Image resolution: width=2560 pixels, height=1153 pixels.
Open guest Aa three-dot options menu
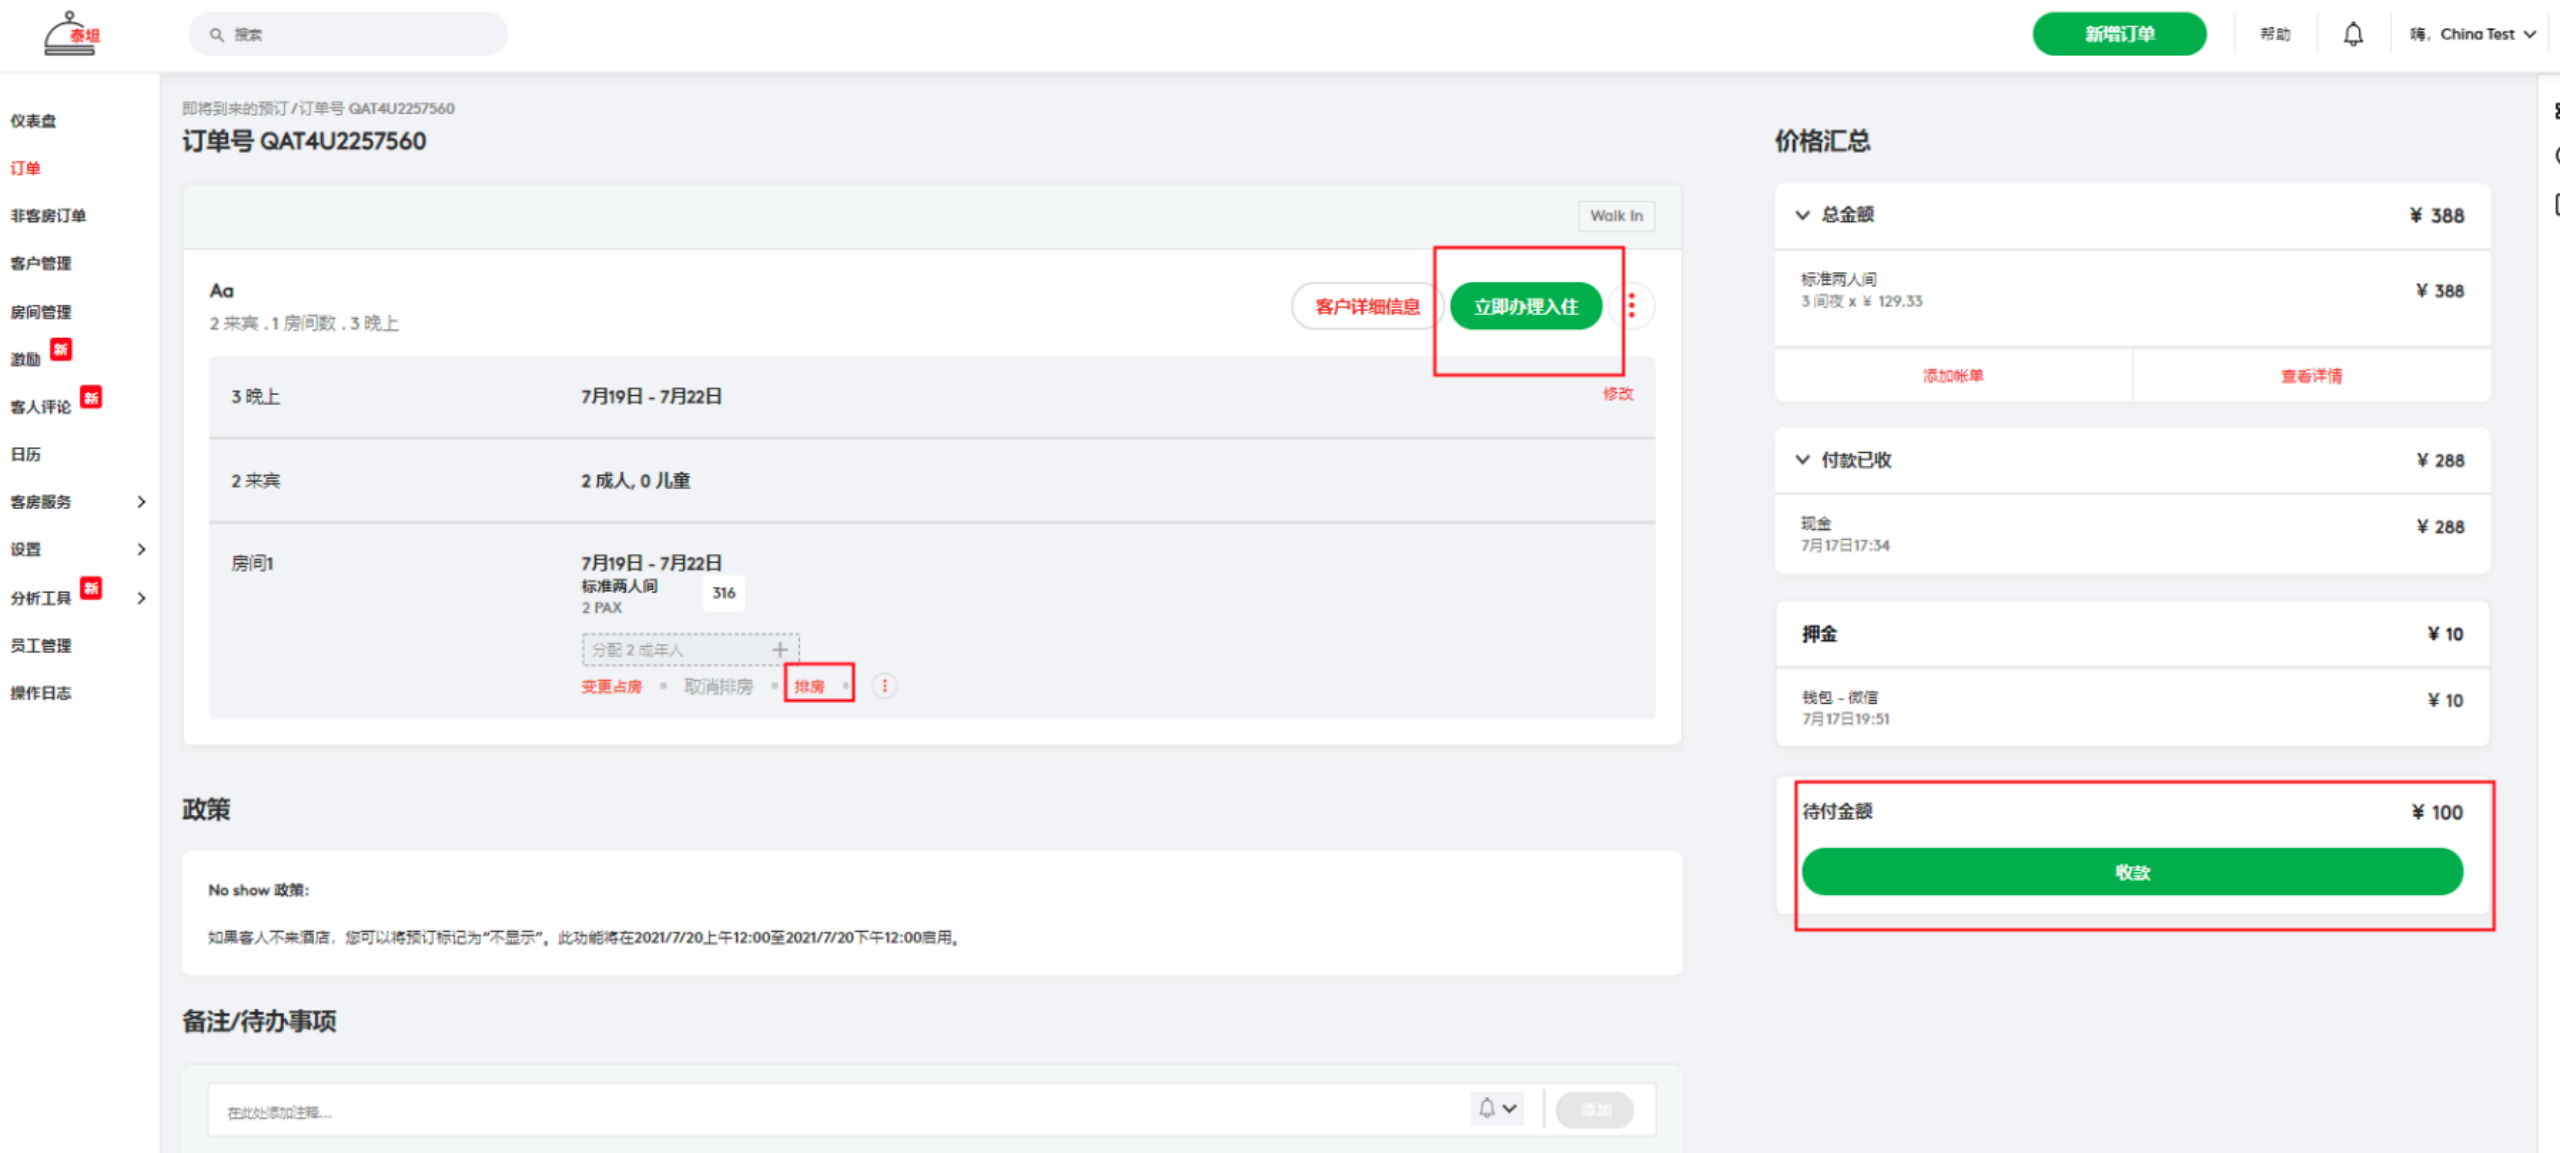coord(1631,306)
